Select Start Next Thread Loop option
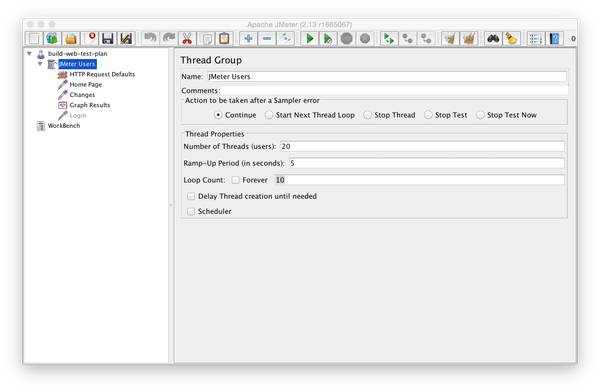Image resolution: width=600 pixels, height=392 pixels. (269, 115)
